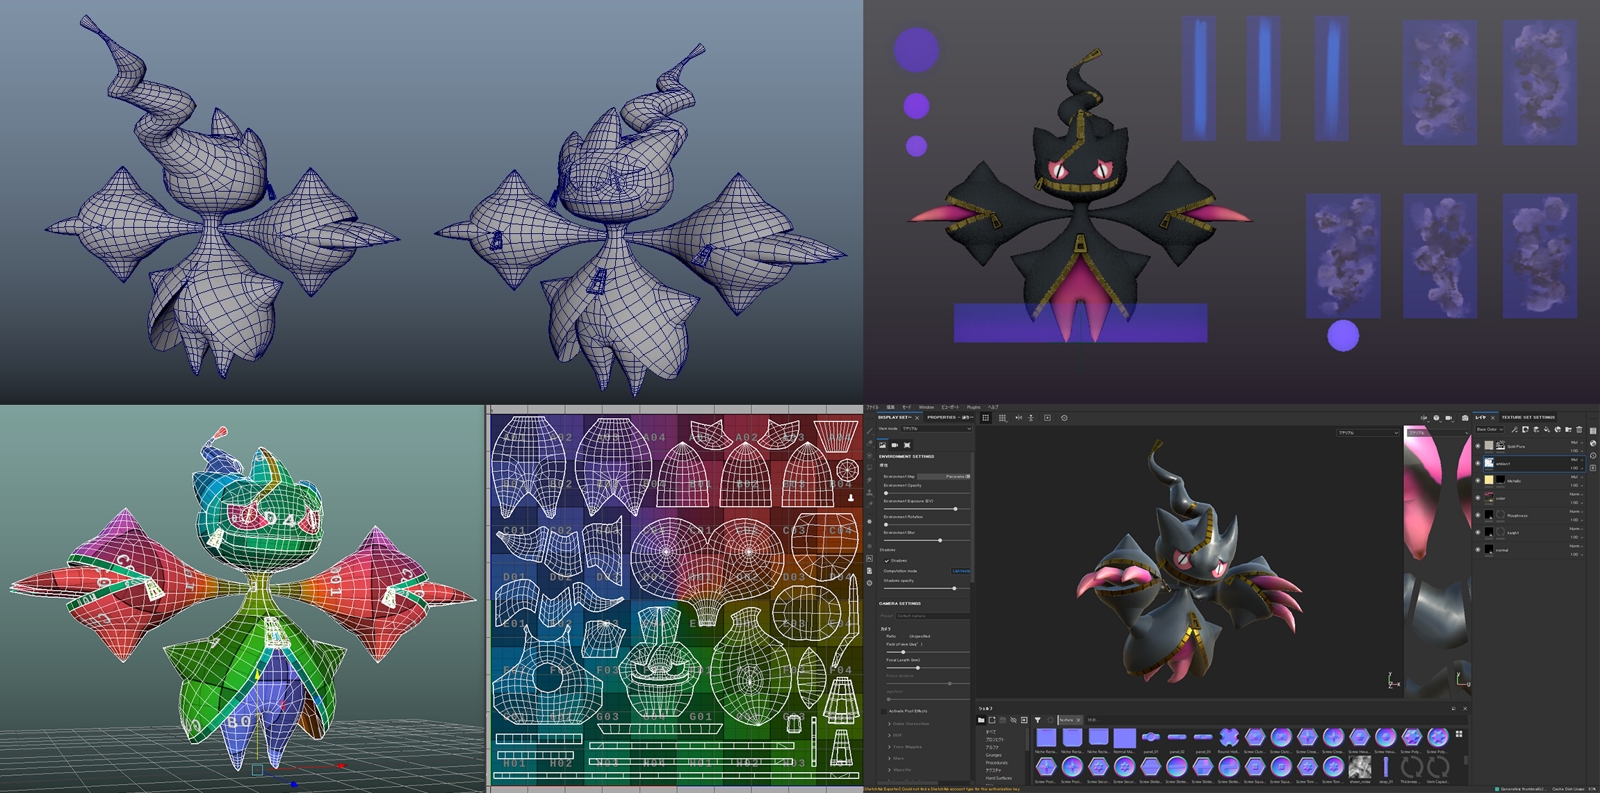Adjust the Environment Exposure slider
The image size is (1600, 793).
point(927,508)
